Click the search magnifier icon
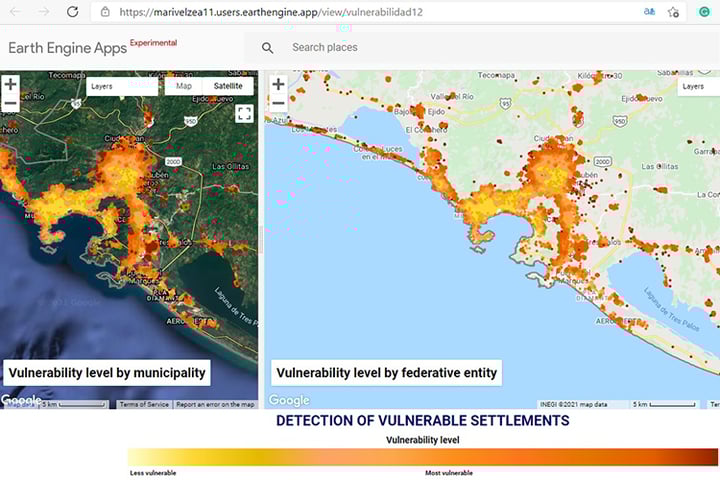 click(267, 47)
